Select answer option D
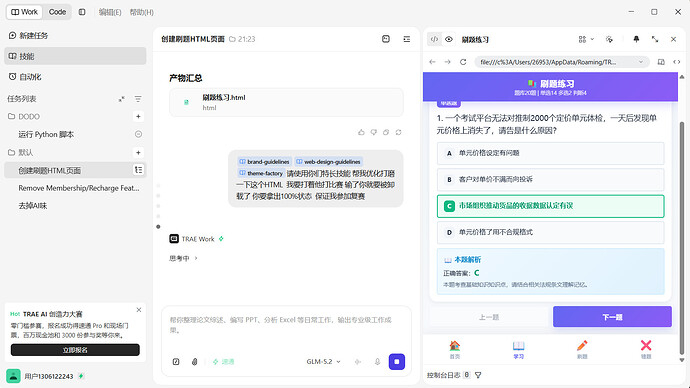 pos(551,232)
